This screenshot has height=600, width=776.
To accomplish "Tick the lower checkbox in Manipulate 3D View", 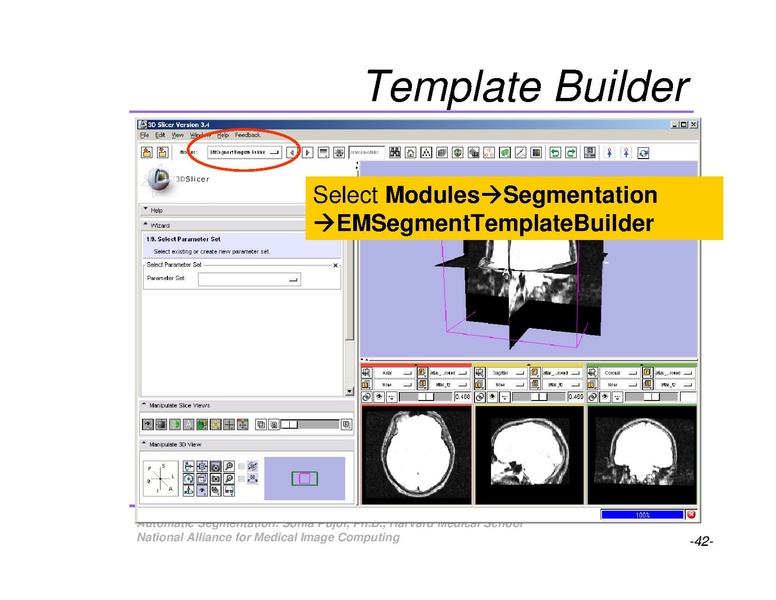I will click(x=242, y=479).
